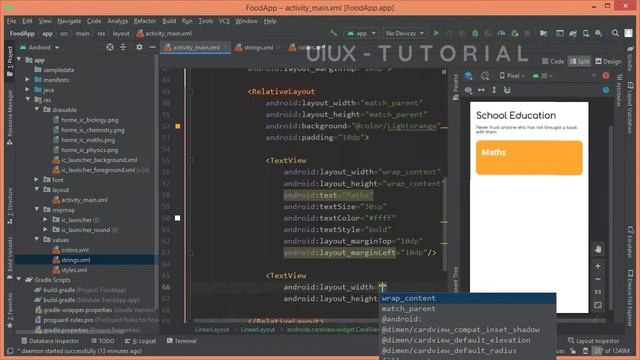Open the File menu
640x360 pixels.
(x=11, y=21)
